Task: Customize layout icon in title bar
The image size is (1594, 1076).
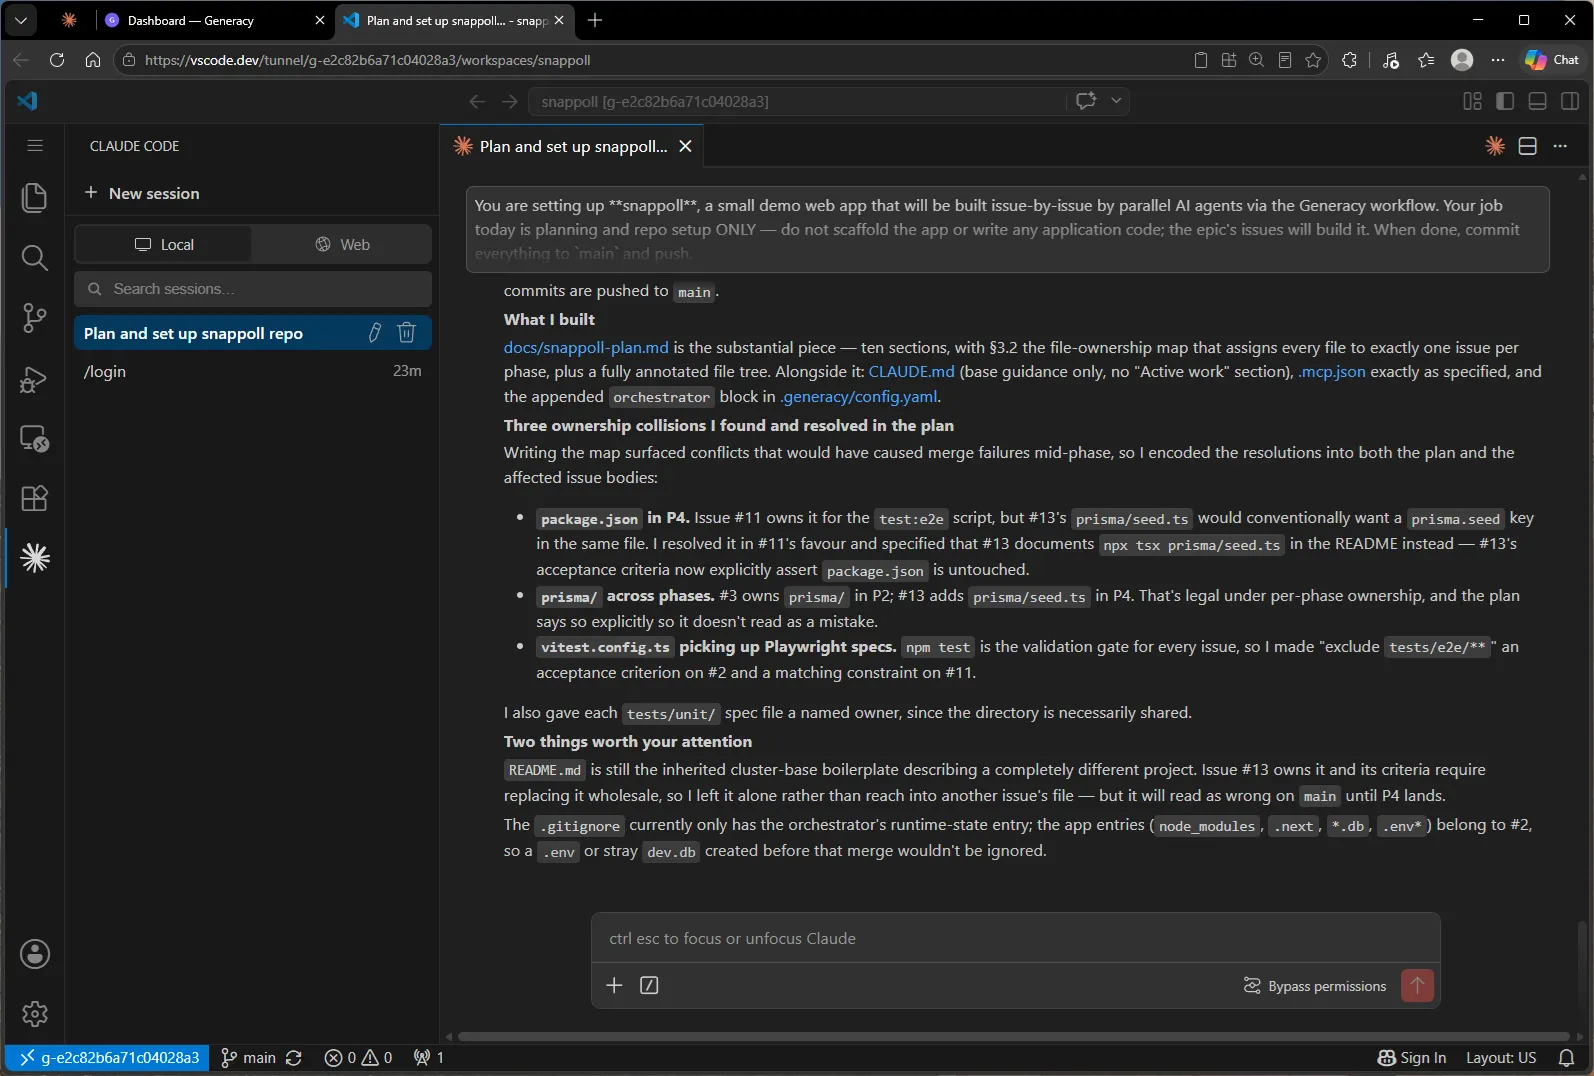Action: pyautogui.click(x=1472, y=101)
